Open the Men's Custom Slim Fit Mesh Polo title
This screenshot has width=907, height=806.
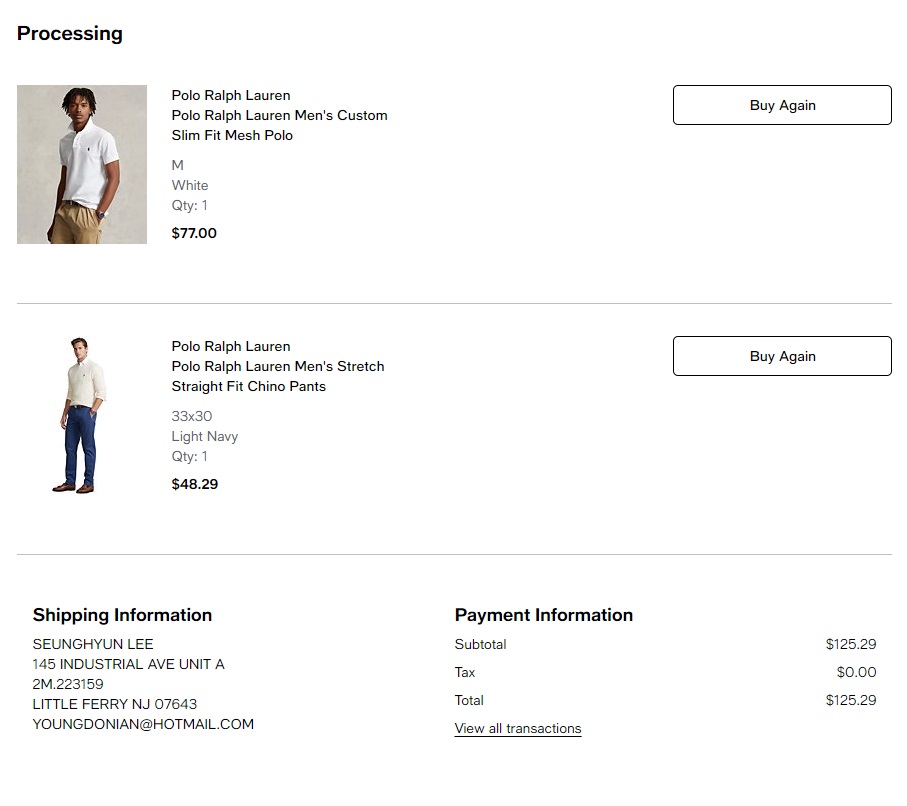[279, 125]
